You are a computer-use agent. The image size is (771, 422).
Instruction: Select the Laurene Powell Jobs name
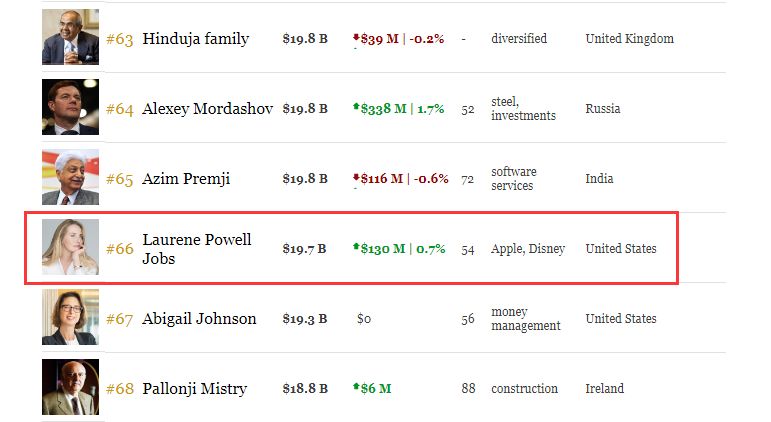[x=197, y=248]
